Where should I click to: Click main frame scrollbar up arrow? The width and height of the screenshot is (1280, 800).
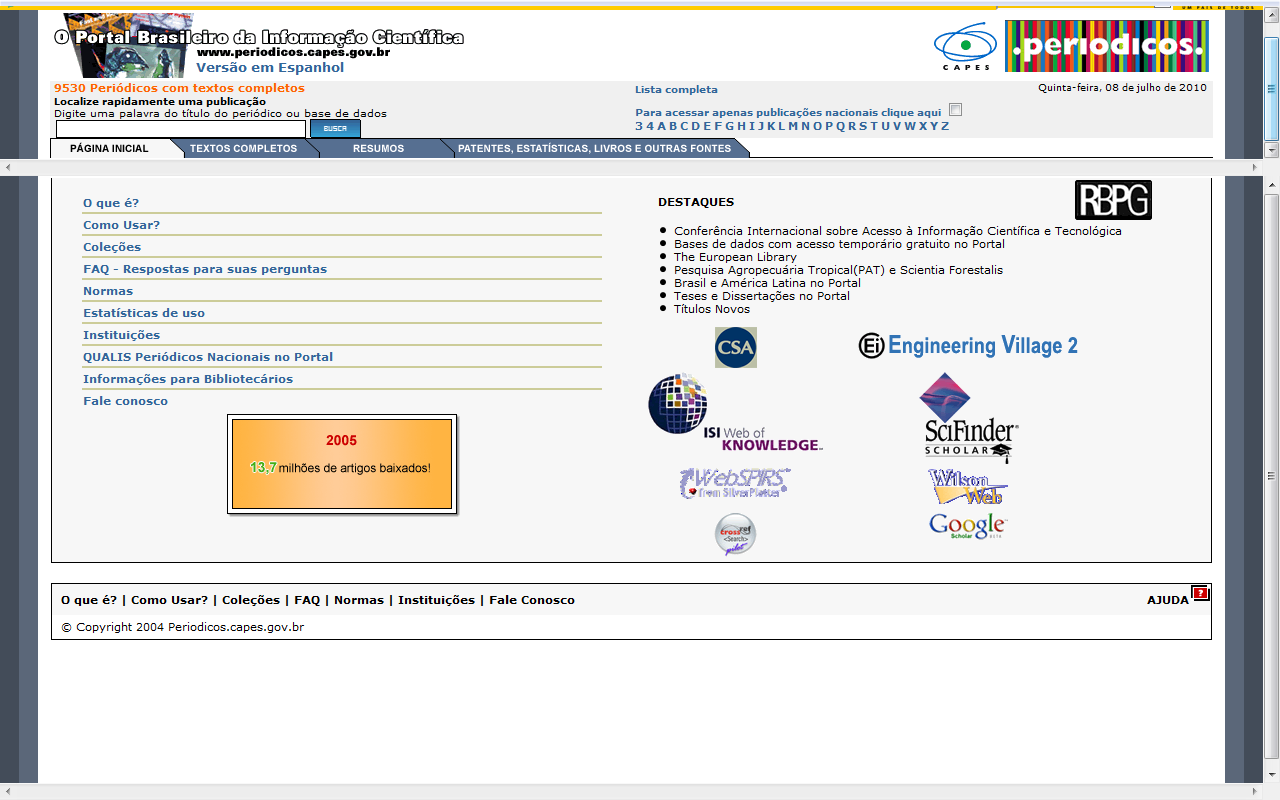[1272, 186]
